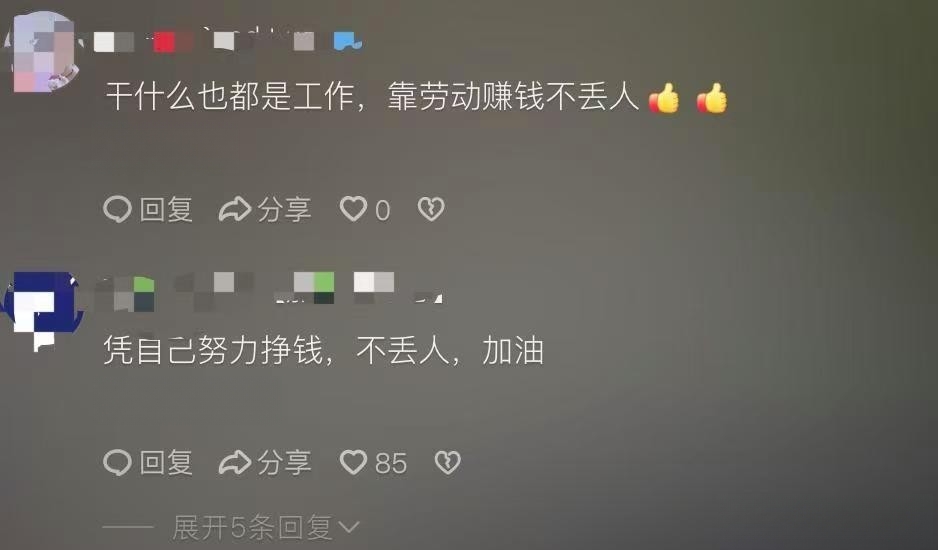This screenshot has height=550, width=938.
Task: Open the first commenter's blurred username
Action: [x=228, y=41]
